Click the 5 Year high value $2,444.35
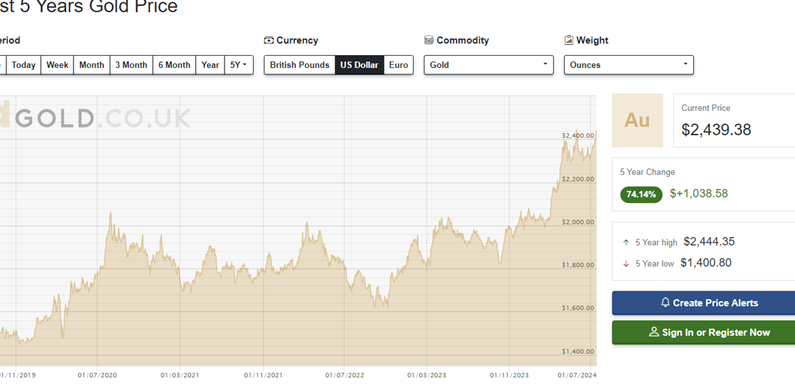This screenshot has width=795, height=388. pos(709,242)
